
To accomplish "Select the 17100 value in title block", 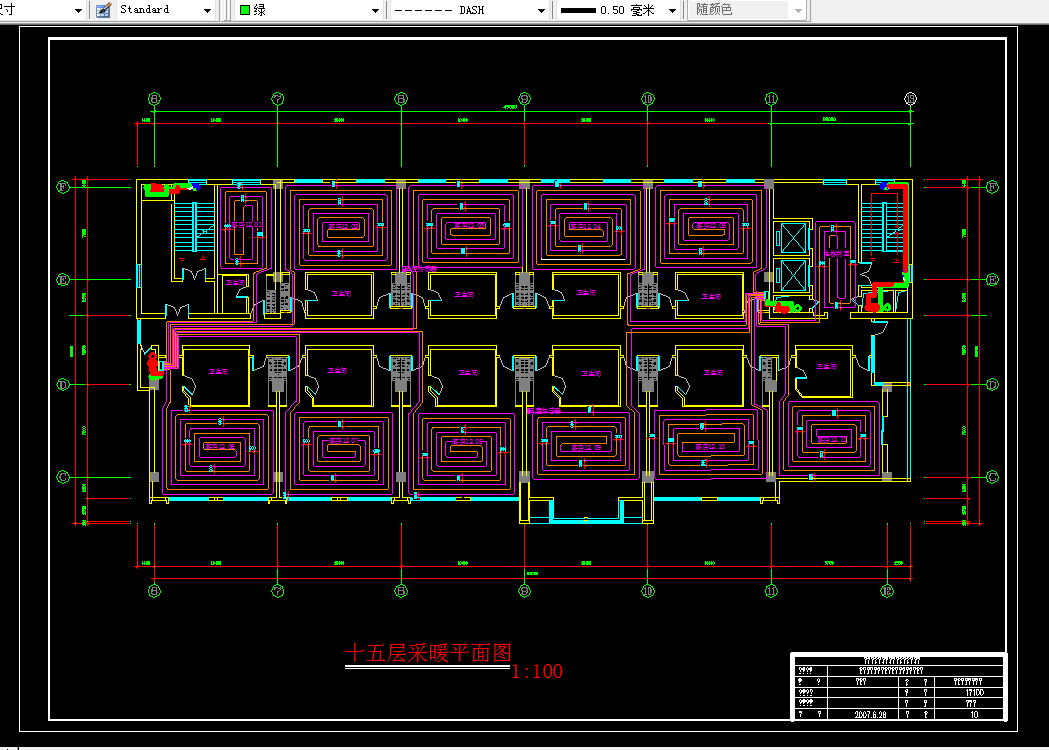I will 975,692.
